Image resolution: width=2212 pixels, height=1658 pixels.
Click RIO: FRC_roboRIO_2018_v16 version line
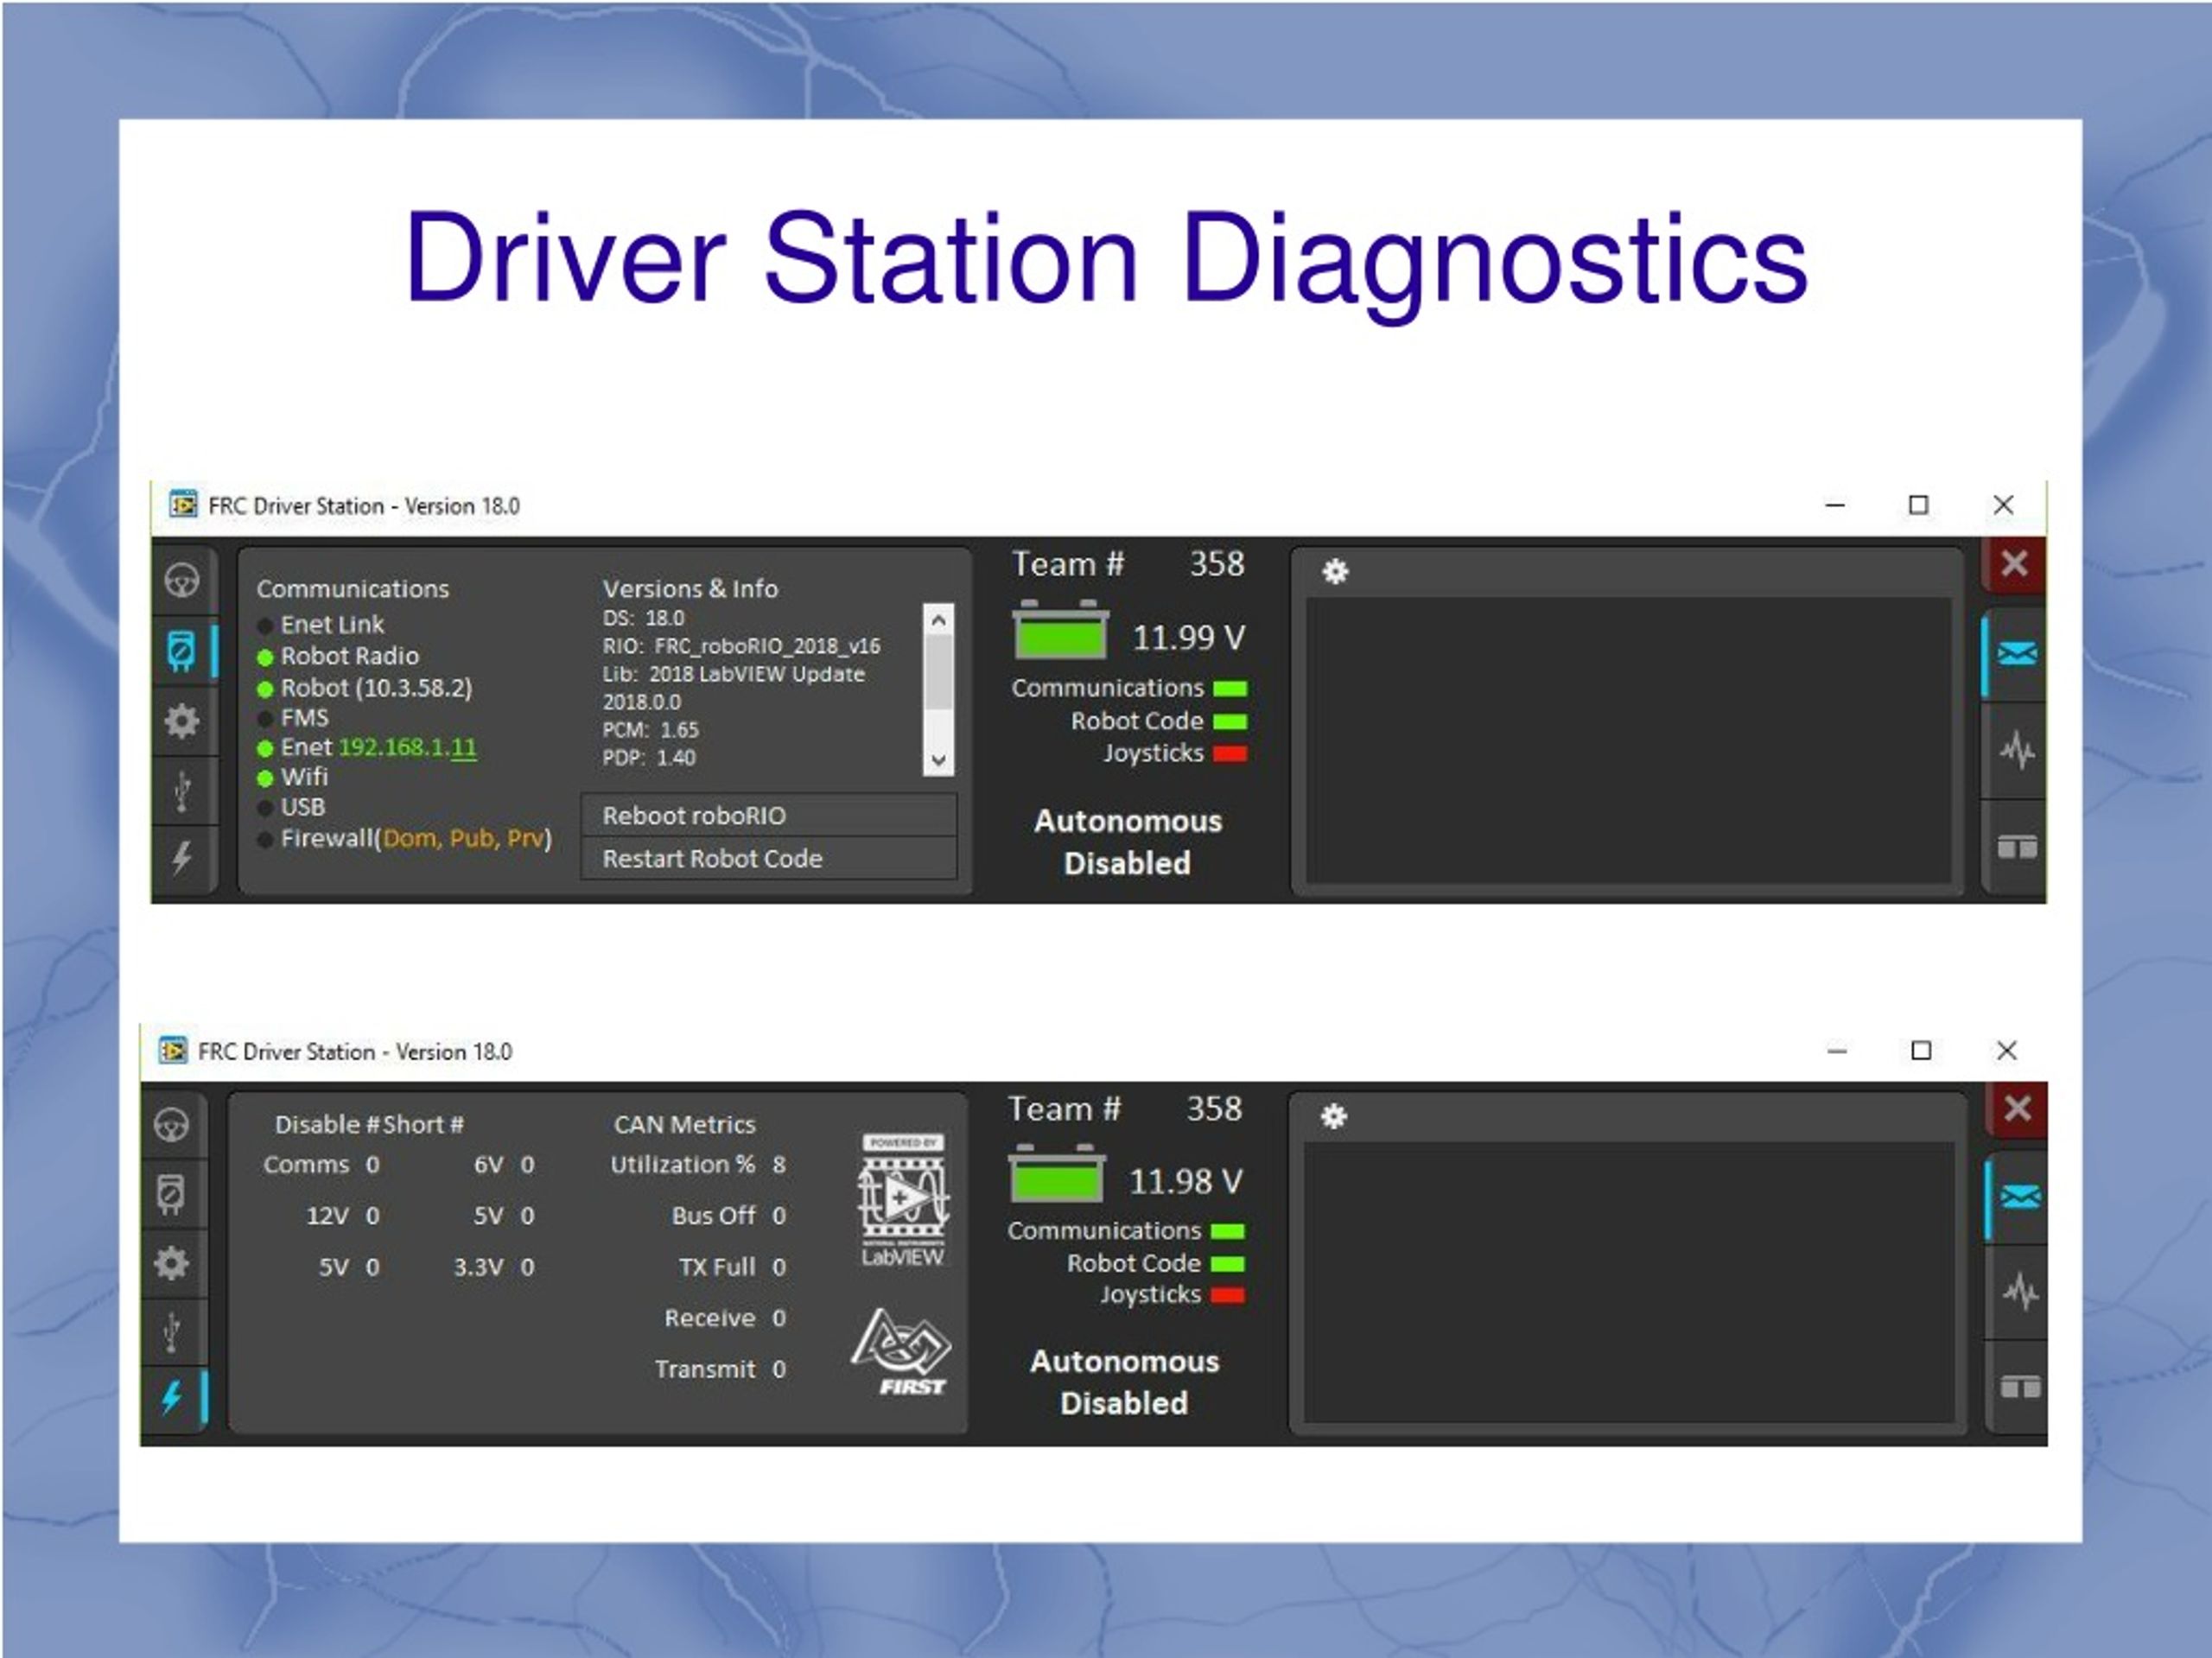click(742, 646)
